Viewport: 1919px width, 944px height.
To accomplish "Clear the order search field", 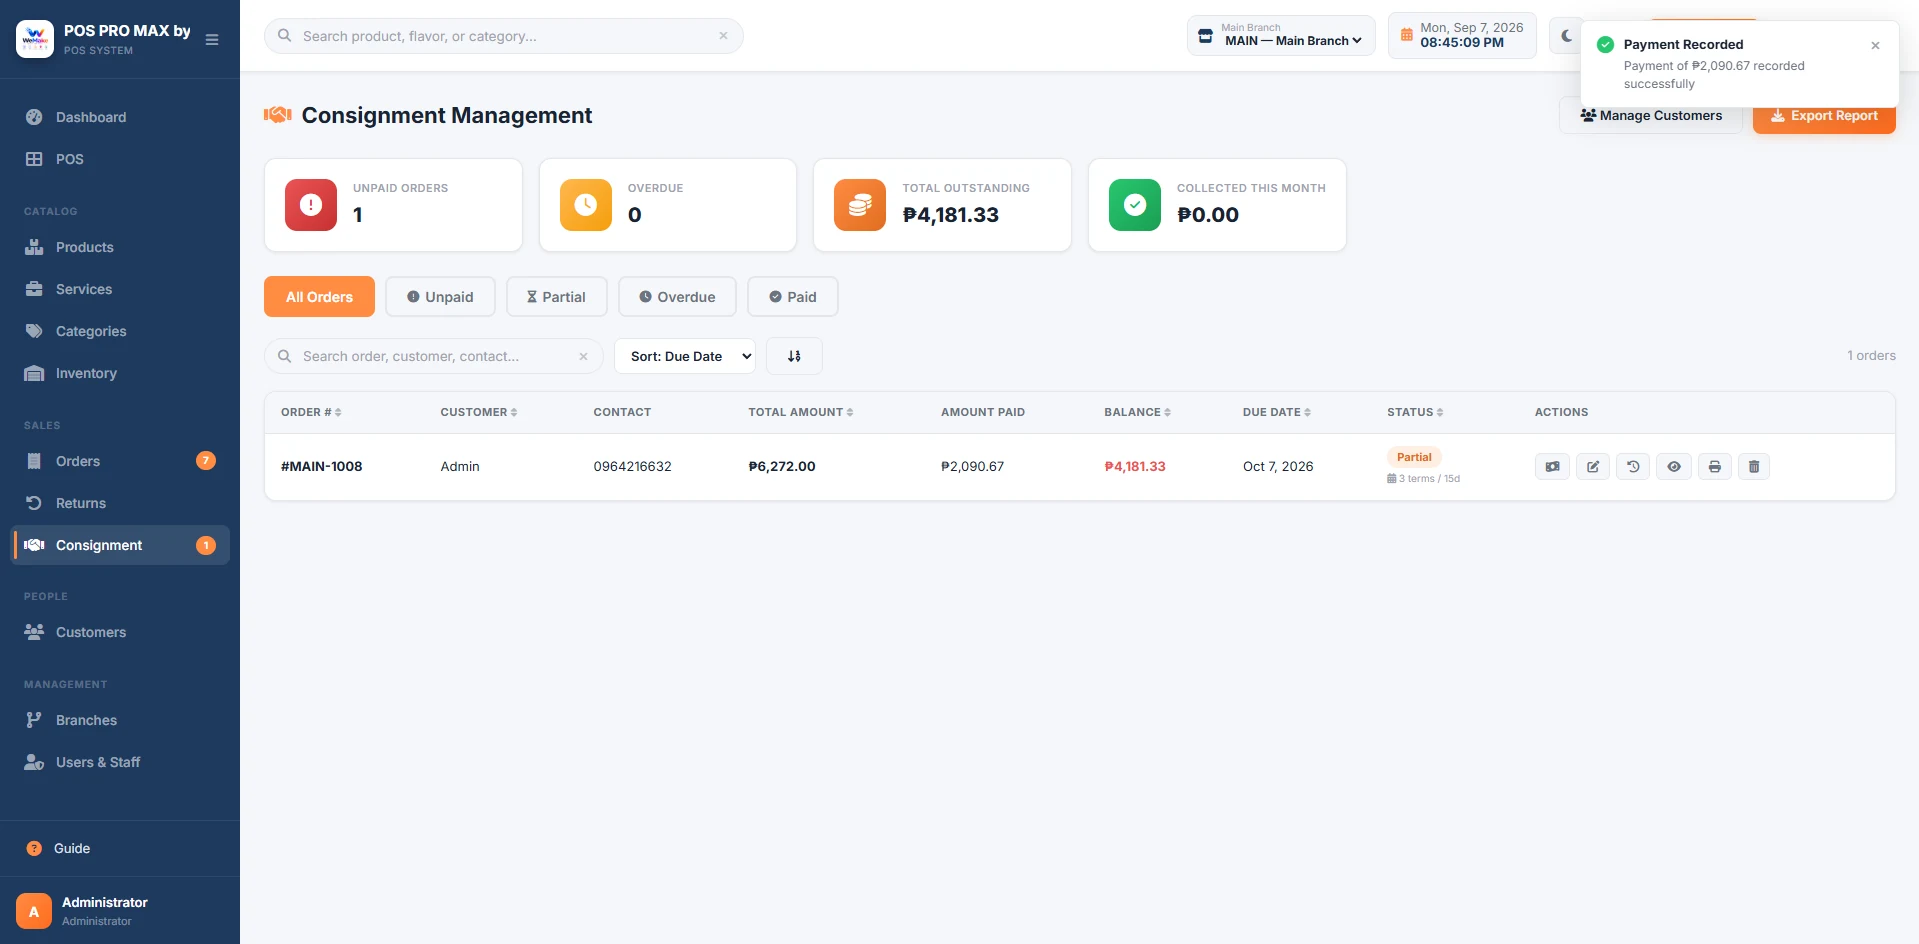I will 583,356.
